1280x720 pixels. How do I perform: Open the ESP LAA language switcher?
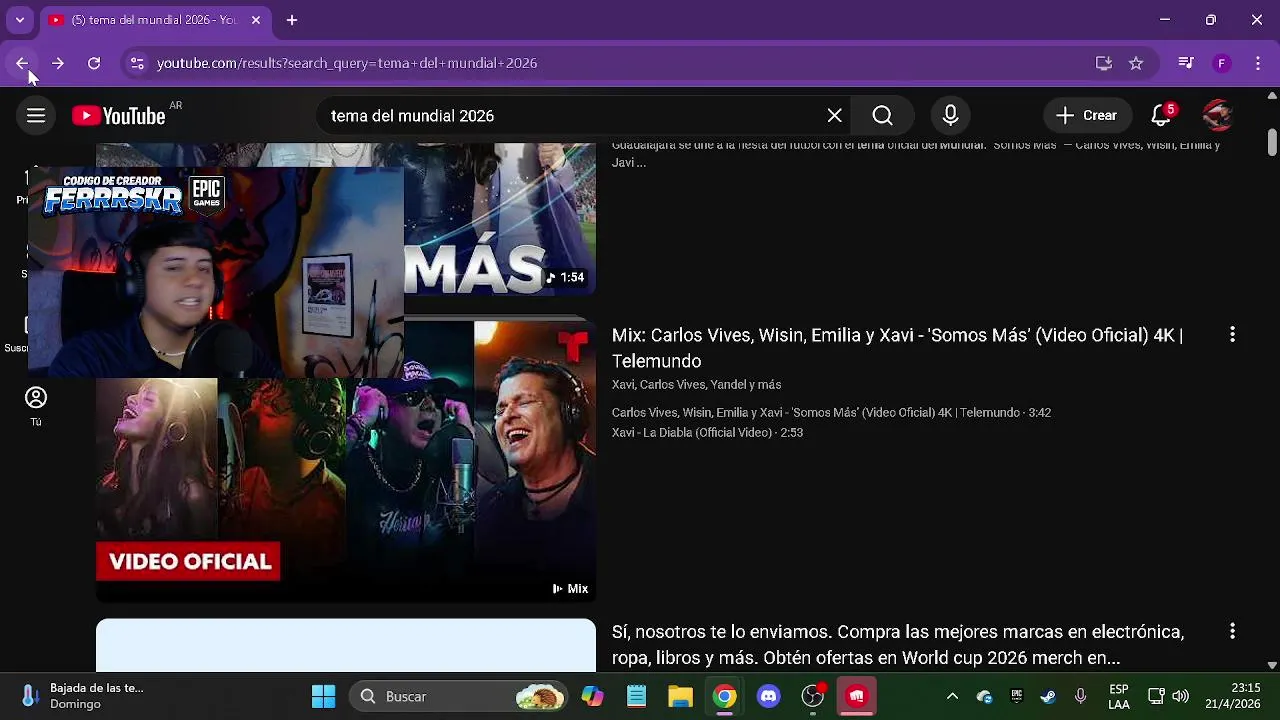1119,697
